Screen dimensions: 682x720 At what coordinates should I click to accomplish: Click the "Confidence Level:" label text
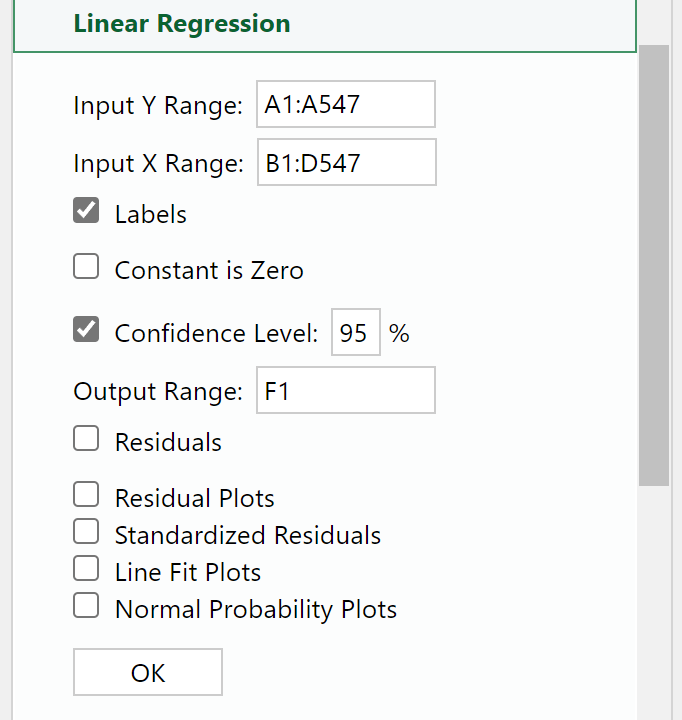[217, 333]
